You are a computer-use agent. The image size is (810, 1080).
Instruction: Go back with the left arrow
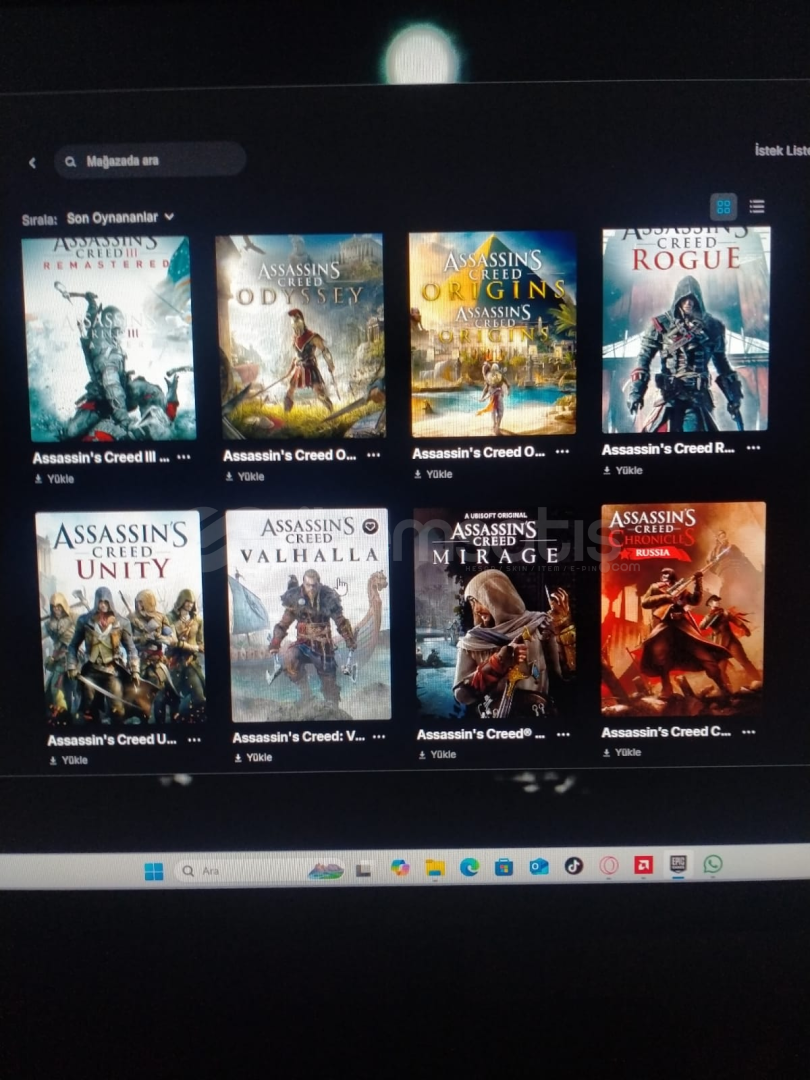pyautogui.click(x=32, y=163)
